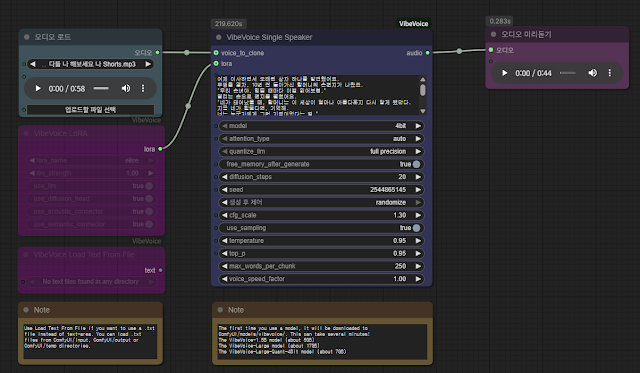Cycle lora_name forward with right arrow
The height and width of the screenshot is (373, 640).
151,160
